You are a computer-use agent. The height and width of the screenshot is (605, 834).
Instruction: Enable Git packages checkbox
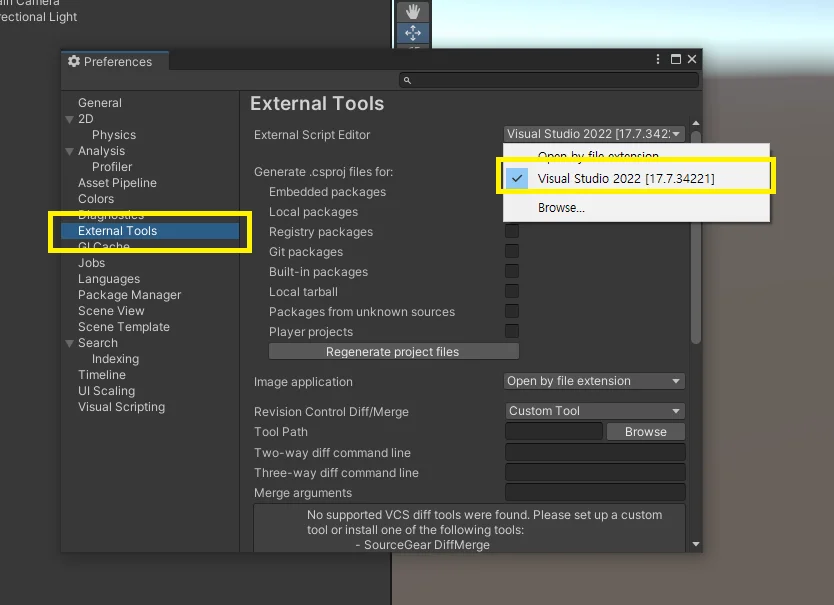pos(512,251)
